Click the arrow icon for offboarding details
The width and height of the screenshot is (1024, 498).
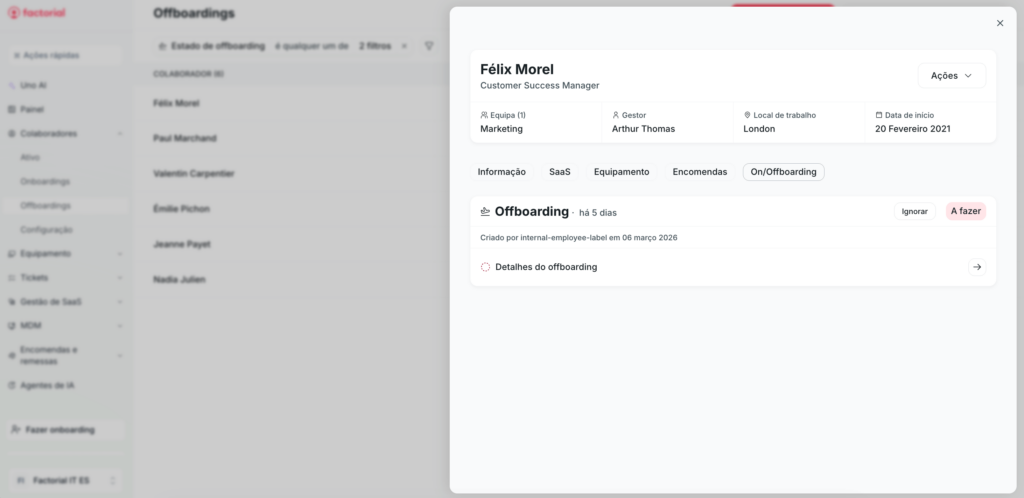(977, 267)
